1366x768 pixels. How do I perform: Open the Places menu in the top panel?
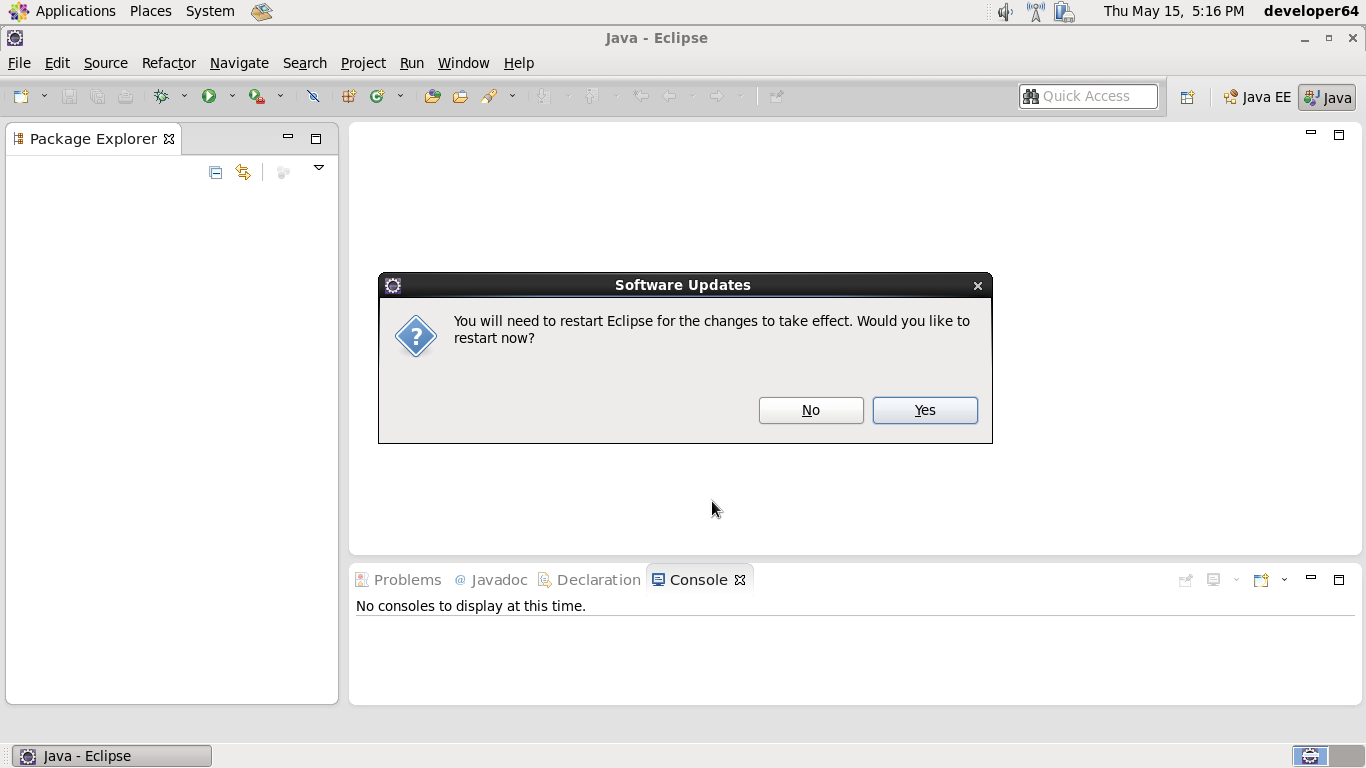coord(151,11)
